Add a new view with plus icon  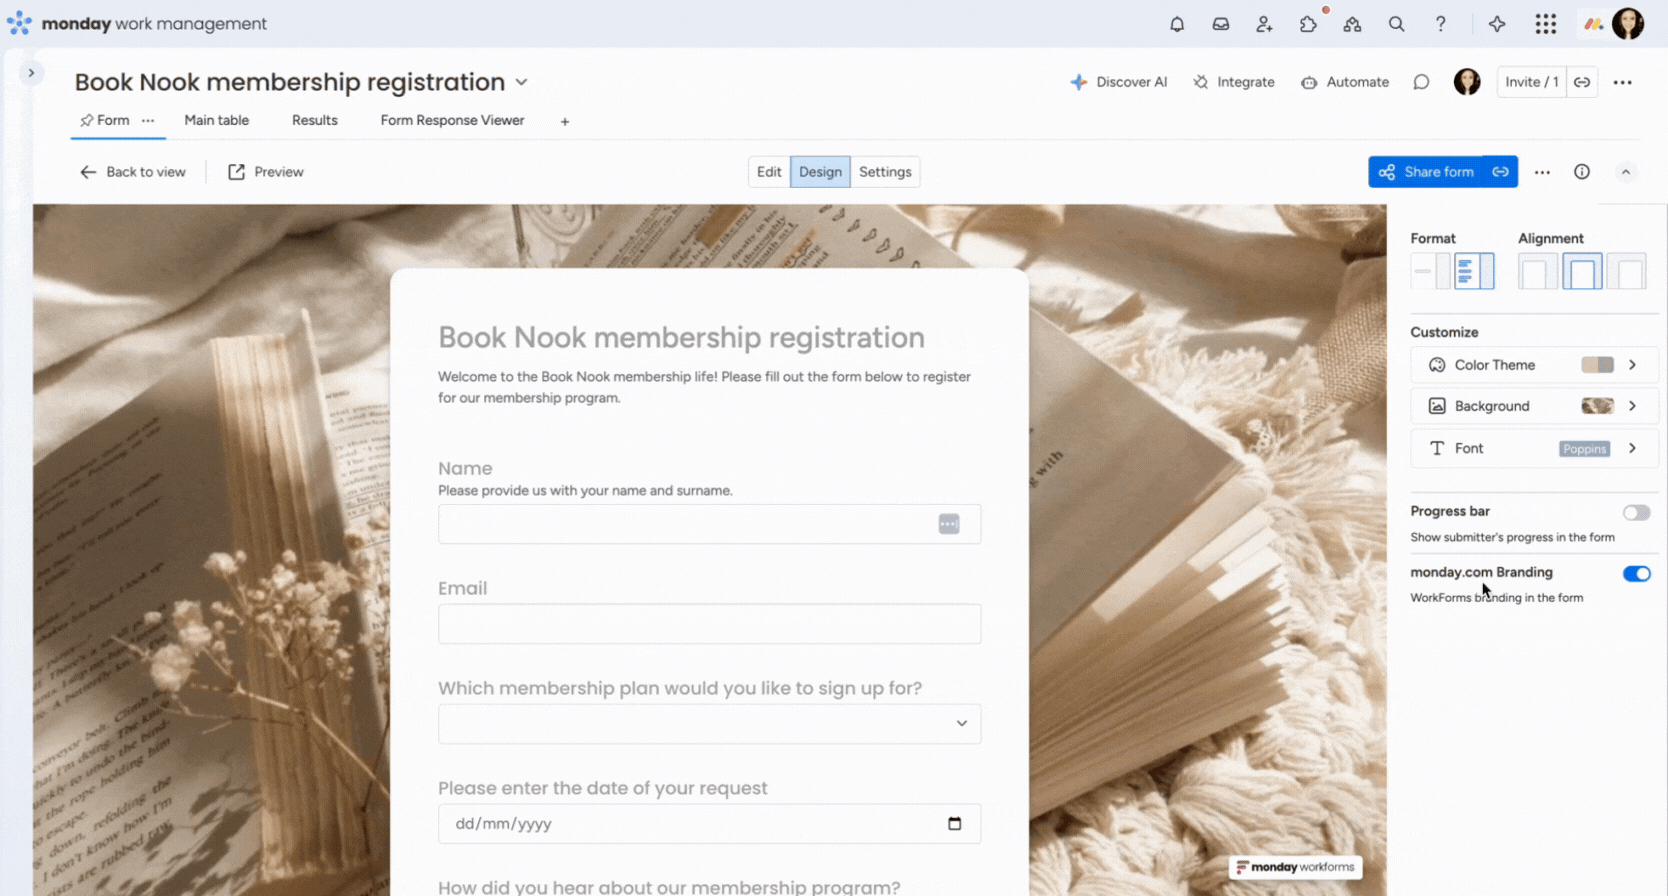coord(565,121)
